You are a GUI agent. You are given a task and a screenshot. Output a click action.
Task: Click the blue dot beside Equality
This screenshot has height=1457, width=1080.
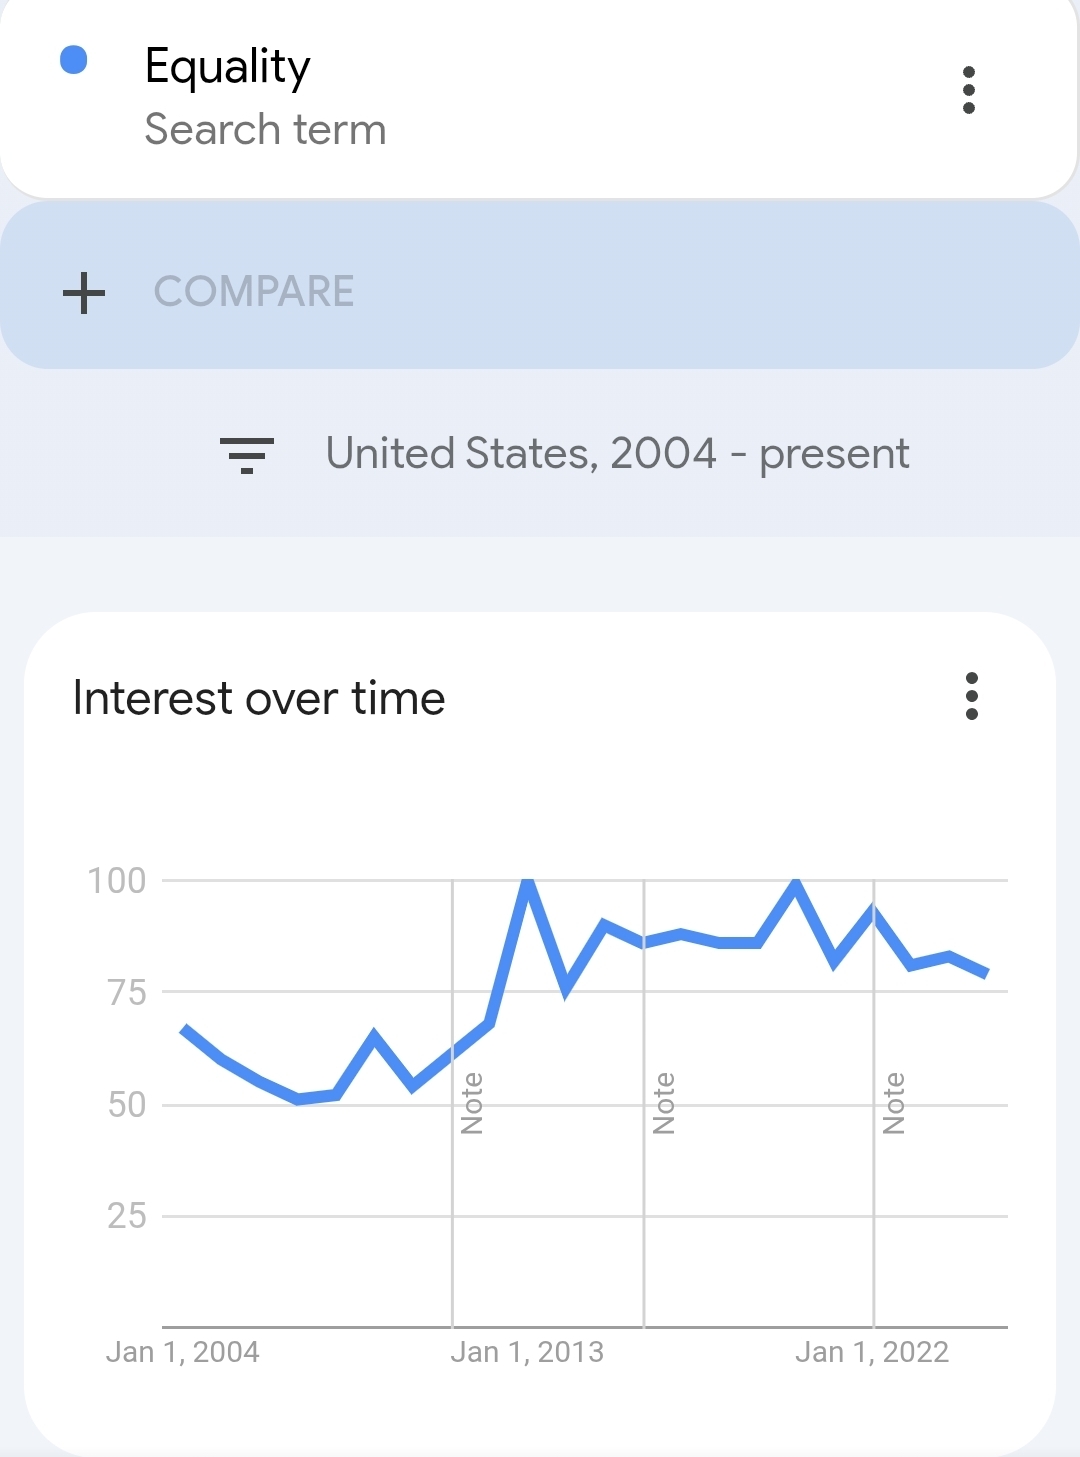click(74, 60)
